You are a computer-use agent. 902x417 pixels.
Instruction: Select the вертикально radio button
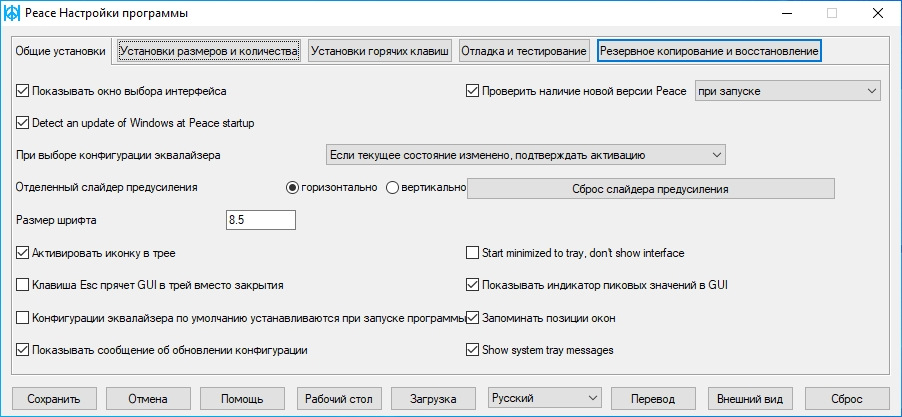(x=392, y=188)
